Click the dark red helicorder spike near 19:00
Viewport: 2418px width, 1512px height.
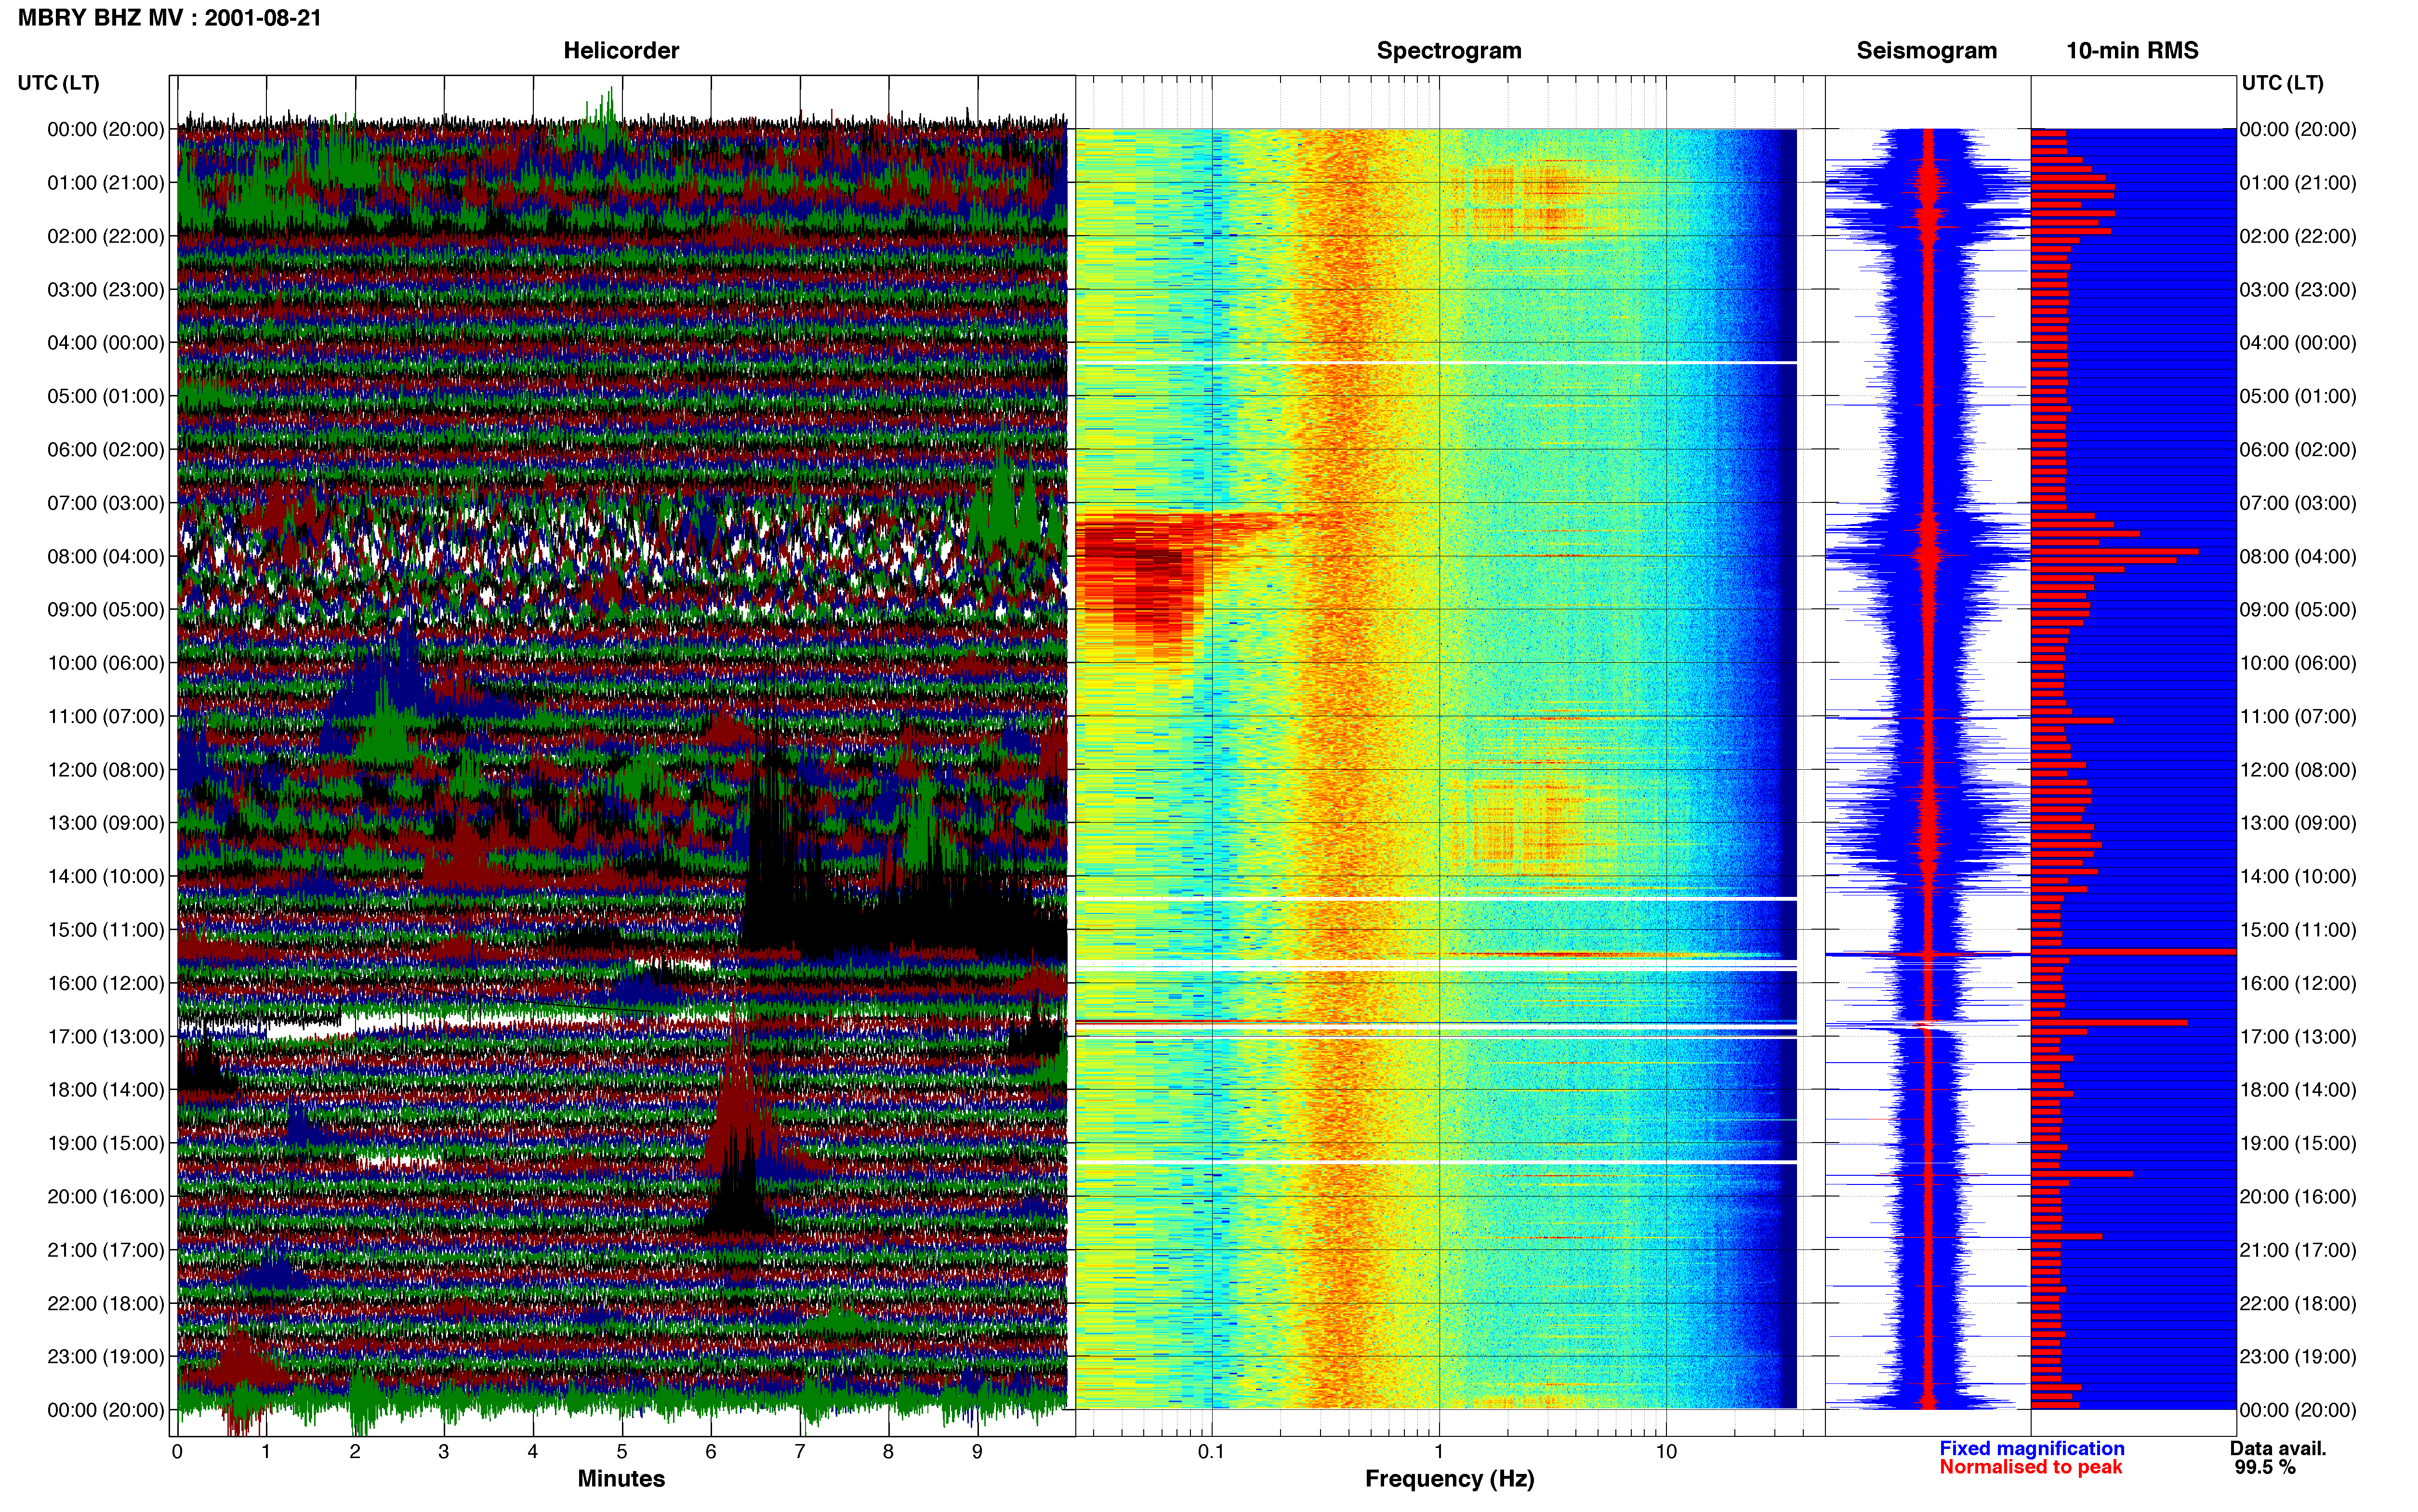738,1110
